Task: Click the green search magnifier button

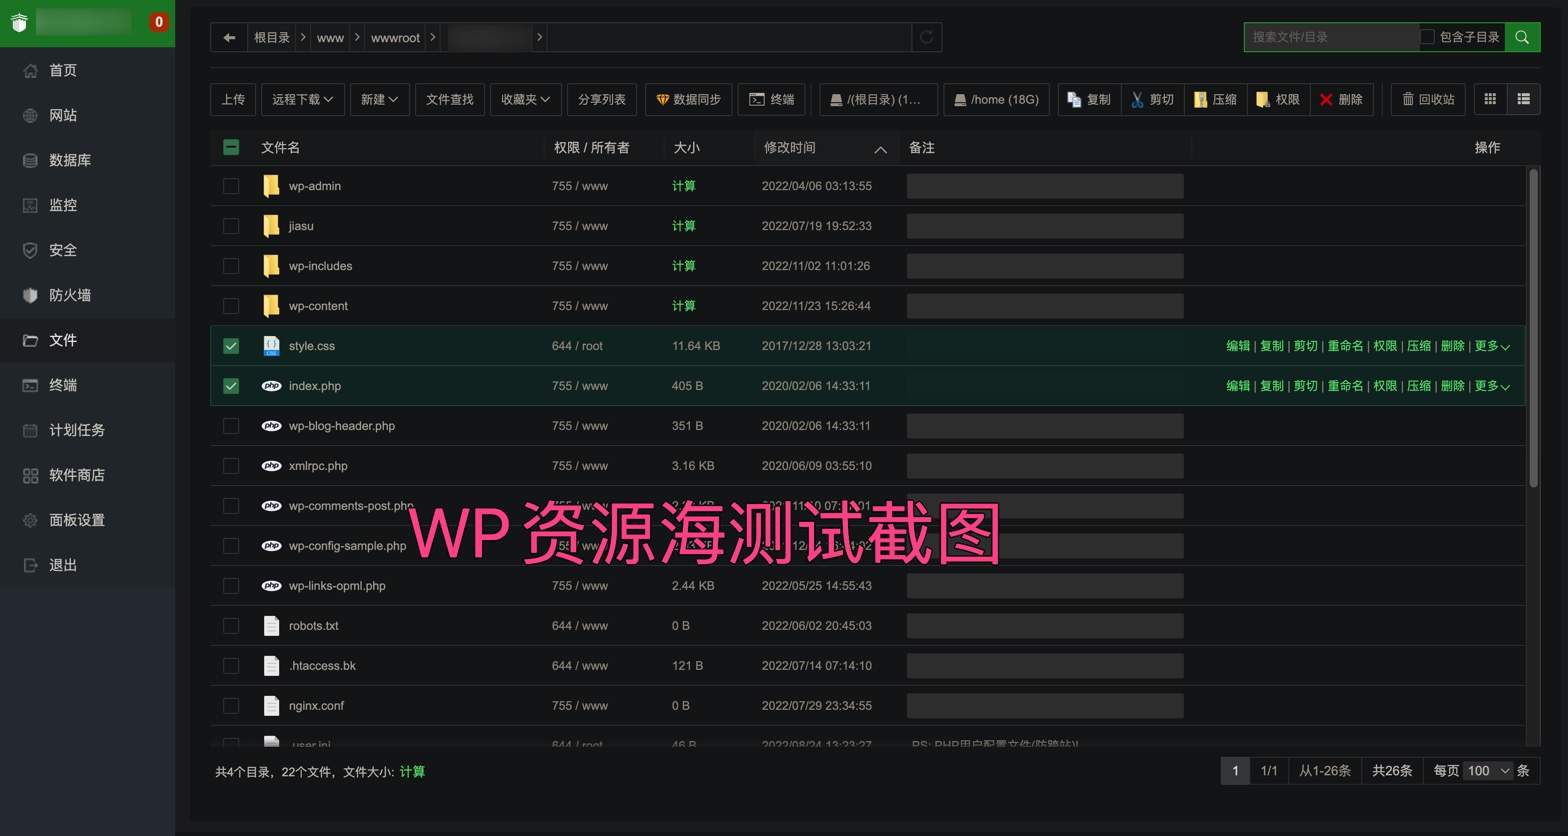Action: click(x=1522, y=37)
